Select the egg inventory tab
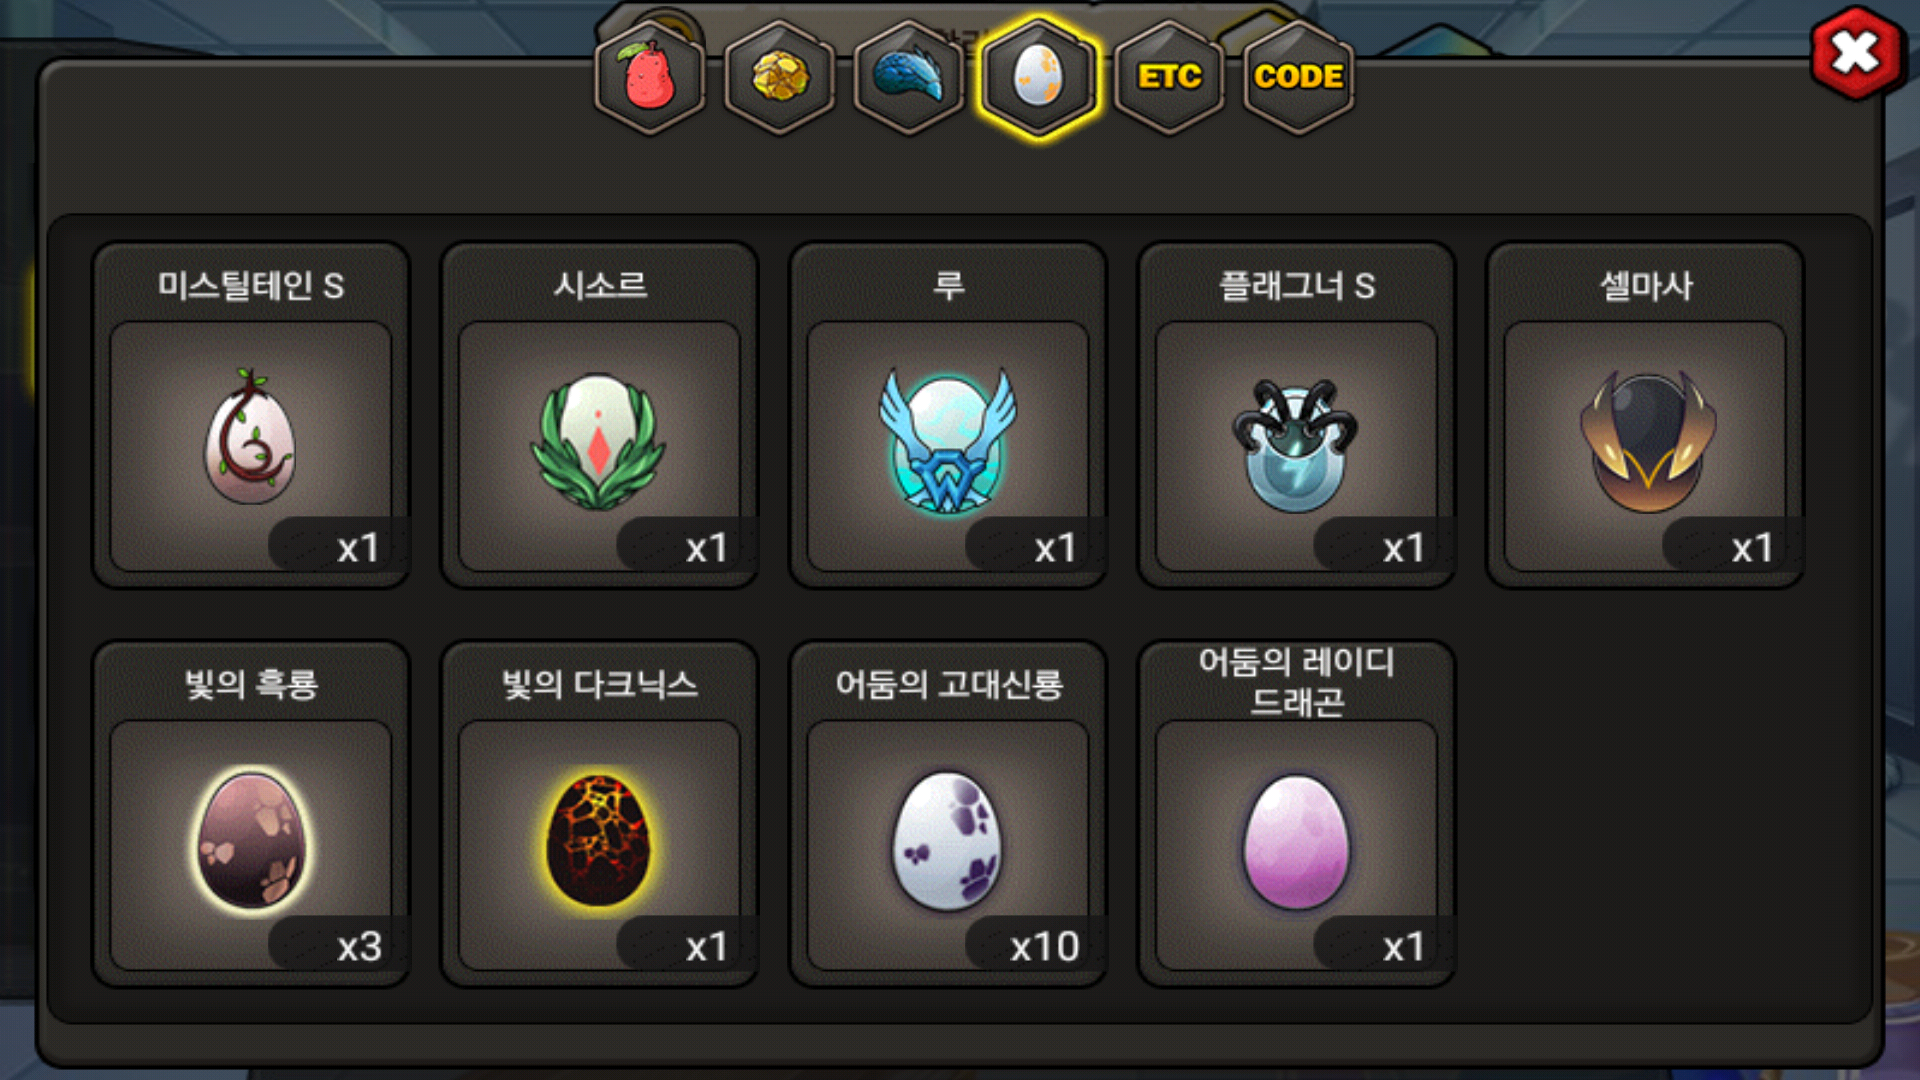This screenshot has height=1080, width=1920. (x=1039, y=77)
